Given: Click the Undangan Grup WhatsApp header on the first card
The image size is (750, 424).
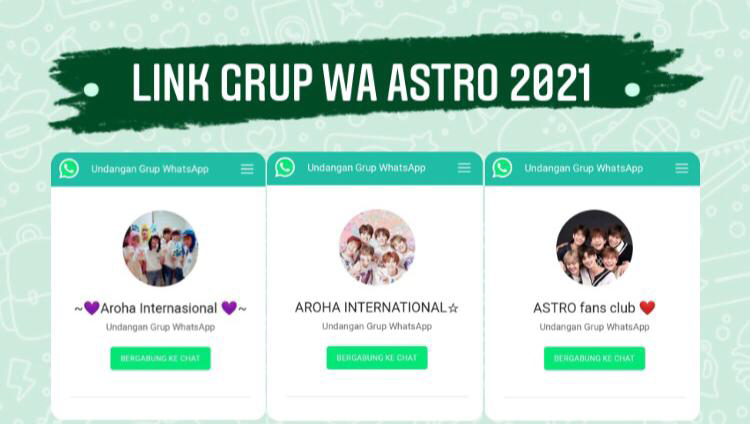Looking at the screenshot, I should click(x=150, y=169).
